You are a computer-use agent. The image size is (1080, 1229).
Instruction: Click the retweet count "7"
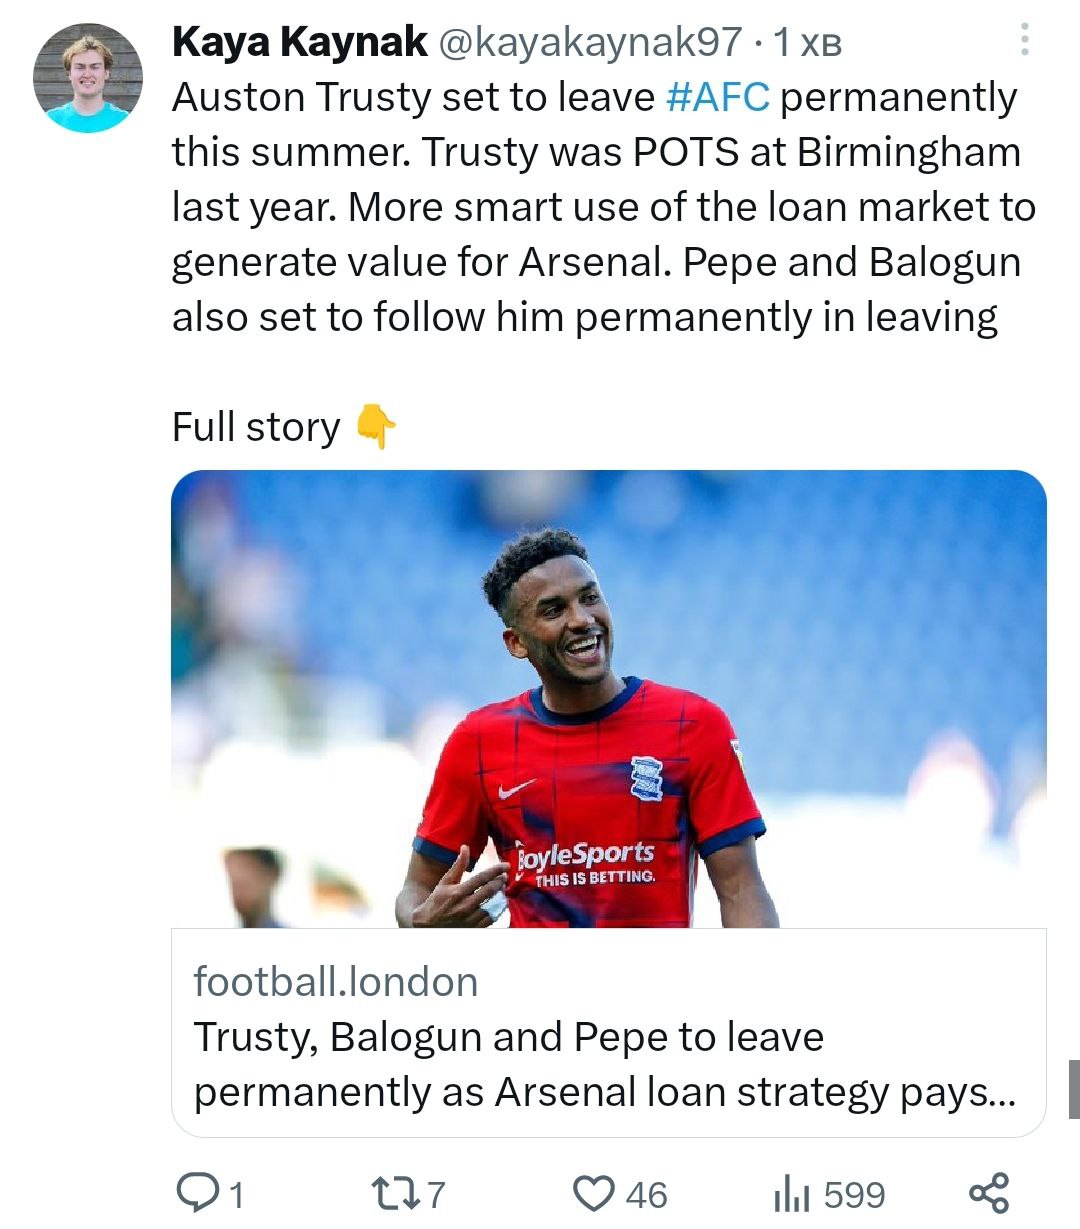(x=436, y=1195)
